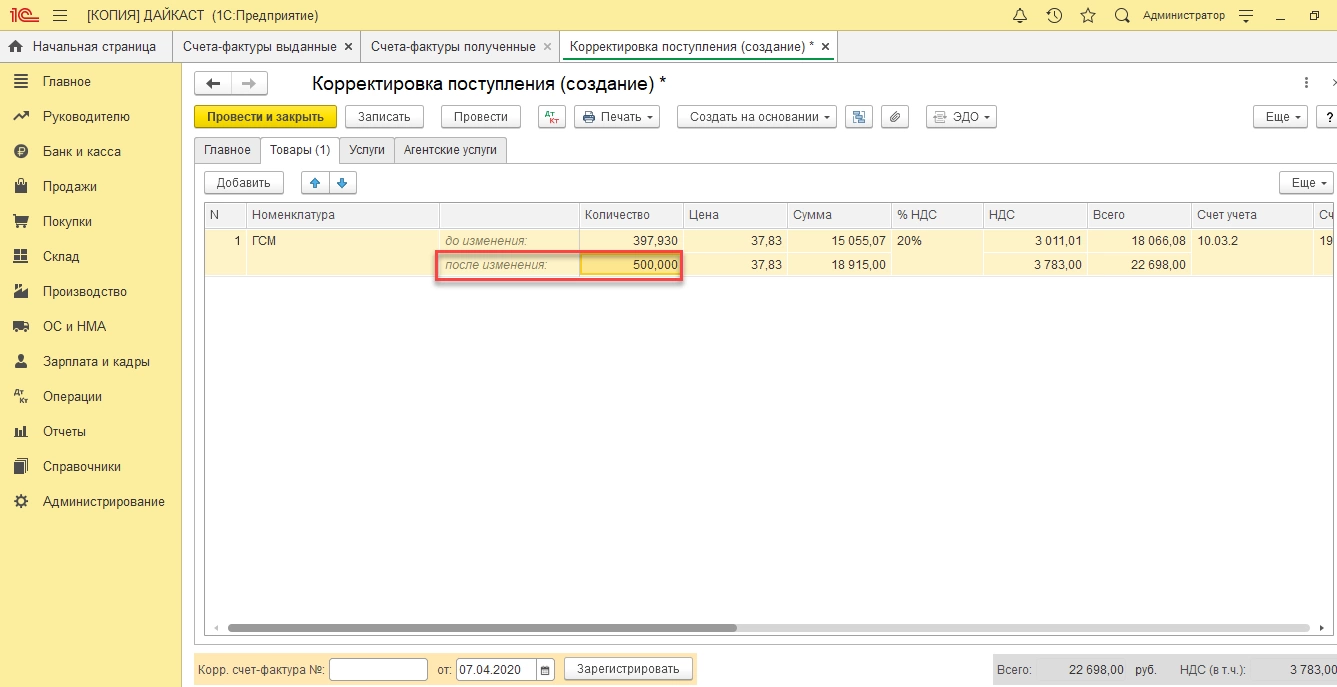Viewport: 1337px width, 687px height.
Task: Go to Начальная страница home tab
Action: pyautogui.click(x=83, y=47)
